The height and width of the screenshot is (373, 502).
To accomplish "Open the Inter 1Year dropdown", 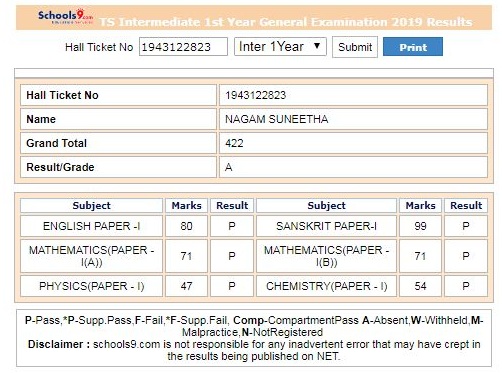I will (x=280, y=46).
